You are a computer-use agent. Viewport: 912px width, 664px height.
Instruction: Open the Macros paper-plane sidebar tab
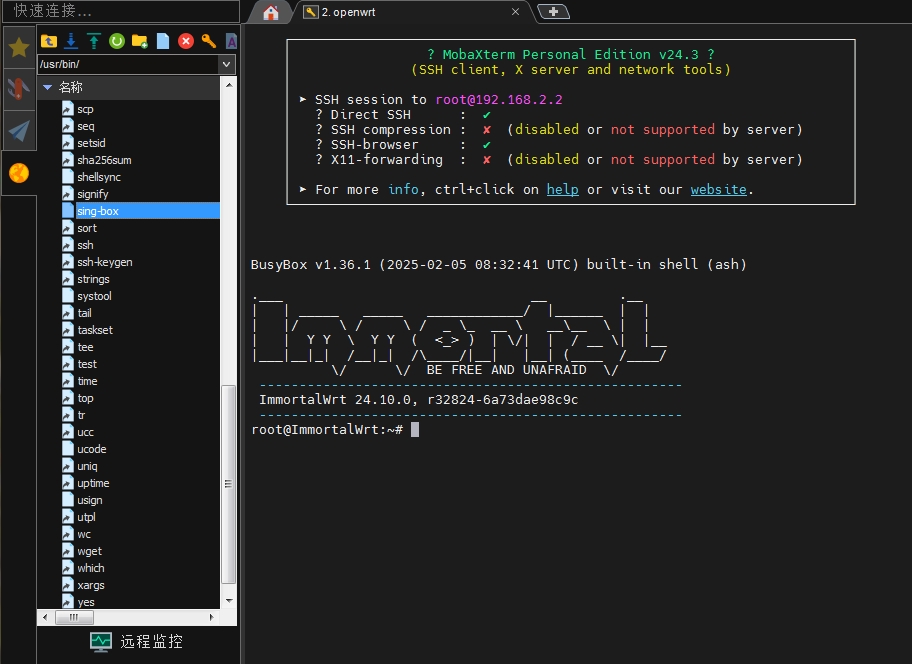point(19,131)
